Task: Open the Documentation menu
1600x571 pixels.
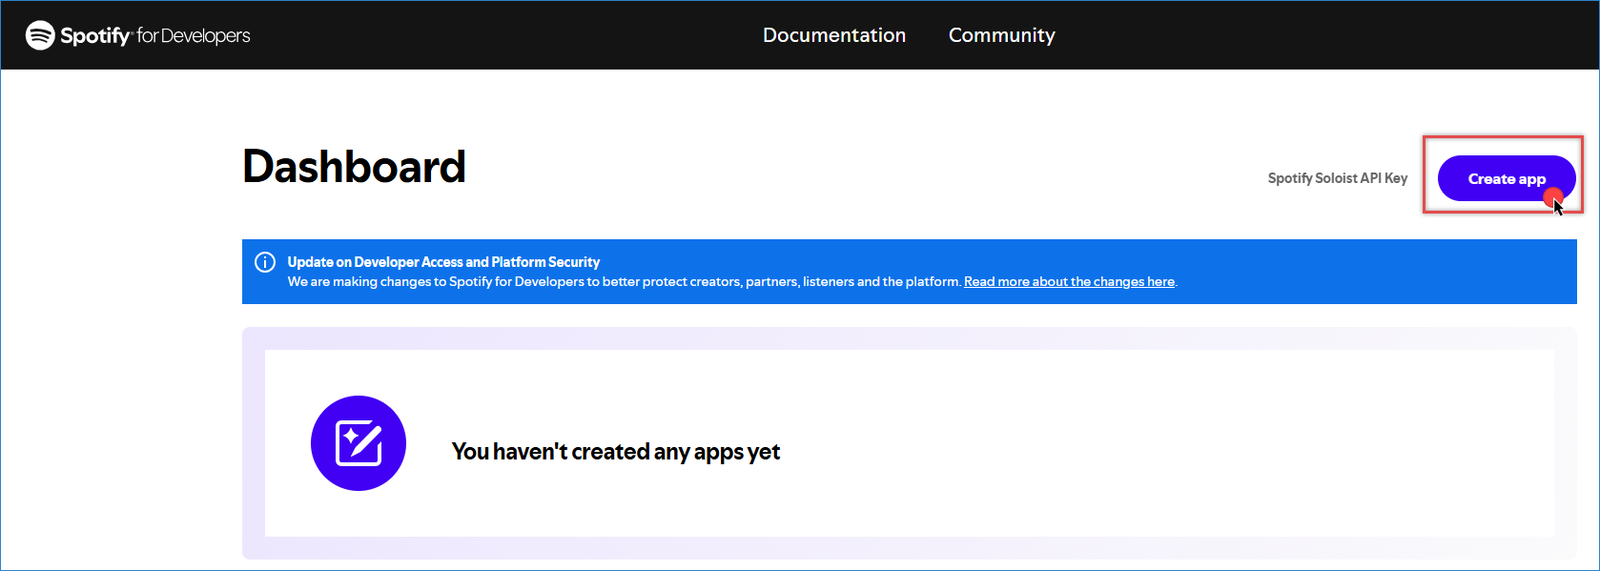Action: 834,35
